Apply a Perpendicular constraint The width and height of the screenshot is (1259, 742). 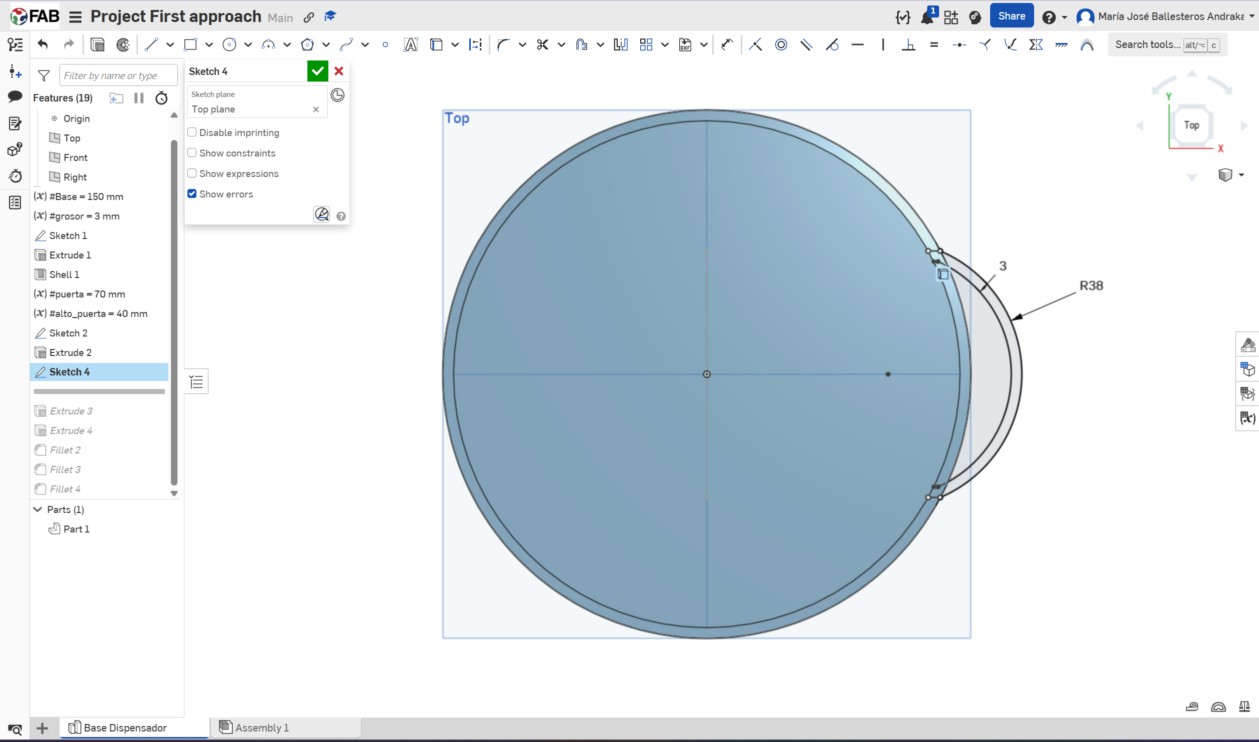[x=910, y=45]
